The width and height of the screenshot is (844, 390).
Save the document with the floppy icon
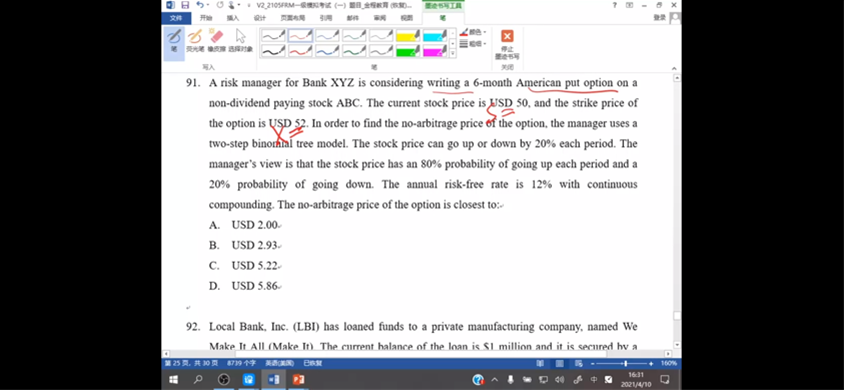[185, 5]
